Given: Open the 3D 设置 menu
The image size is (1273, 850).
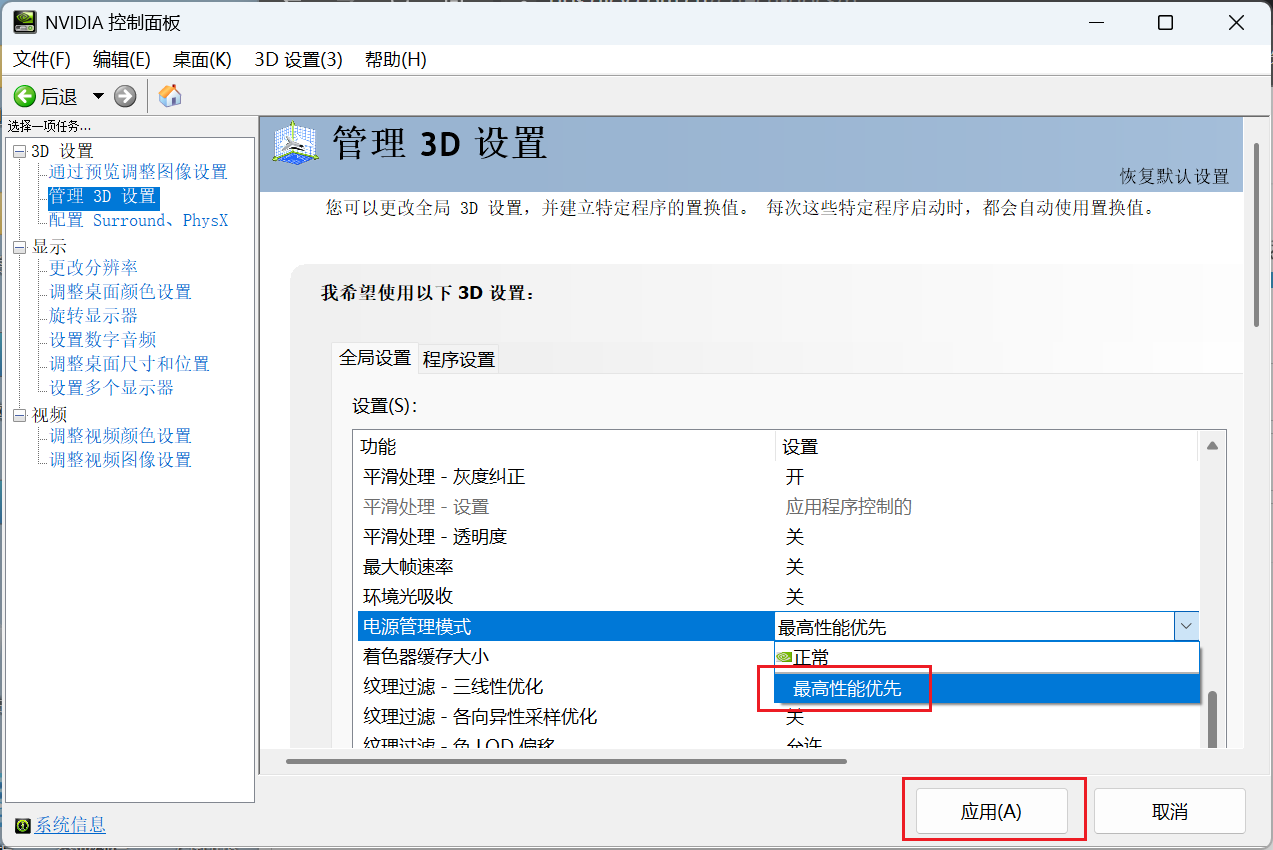Looking at the screenshot, I should pyautogui.click(x=298, y=60).
